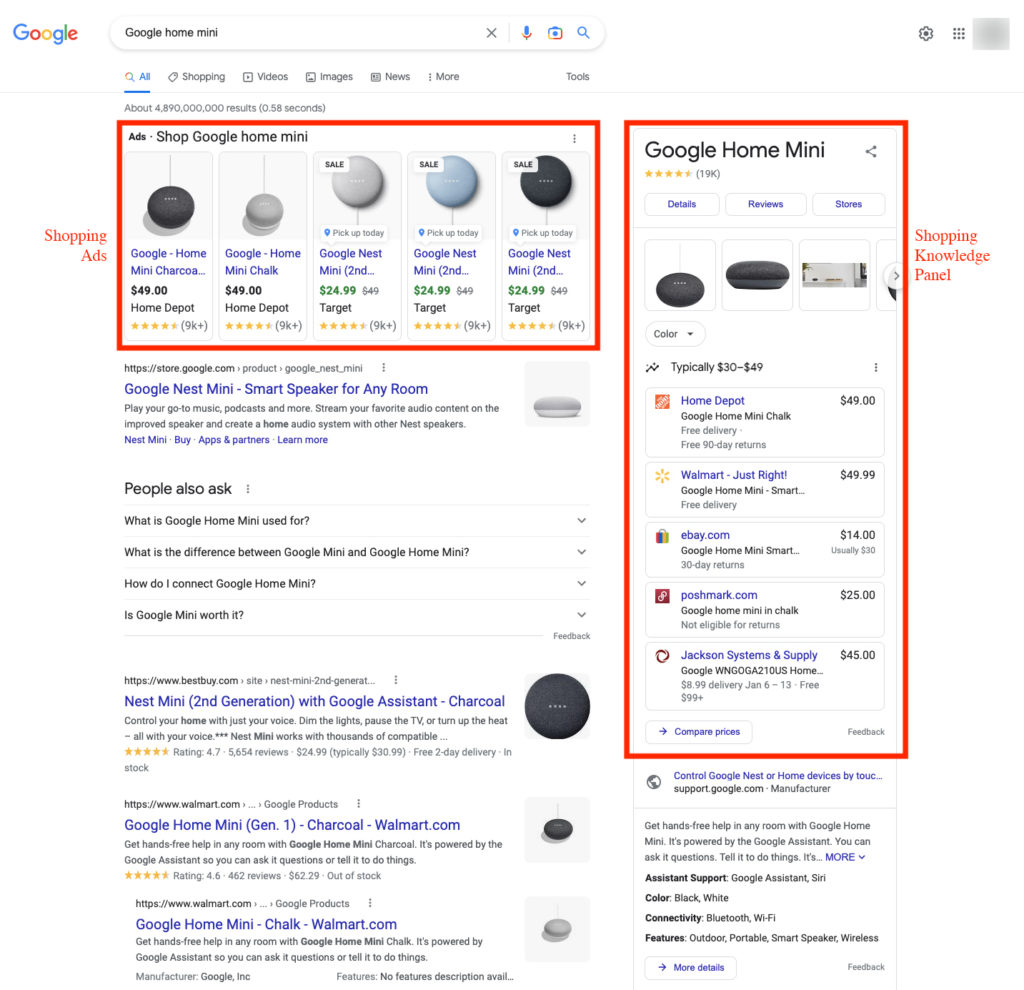Screen dimensions: 1024x990
Task: Open the Home Depot $49.00 store listing
Action: coord(765,422)
